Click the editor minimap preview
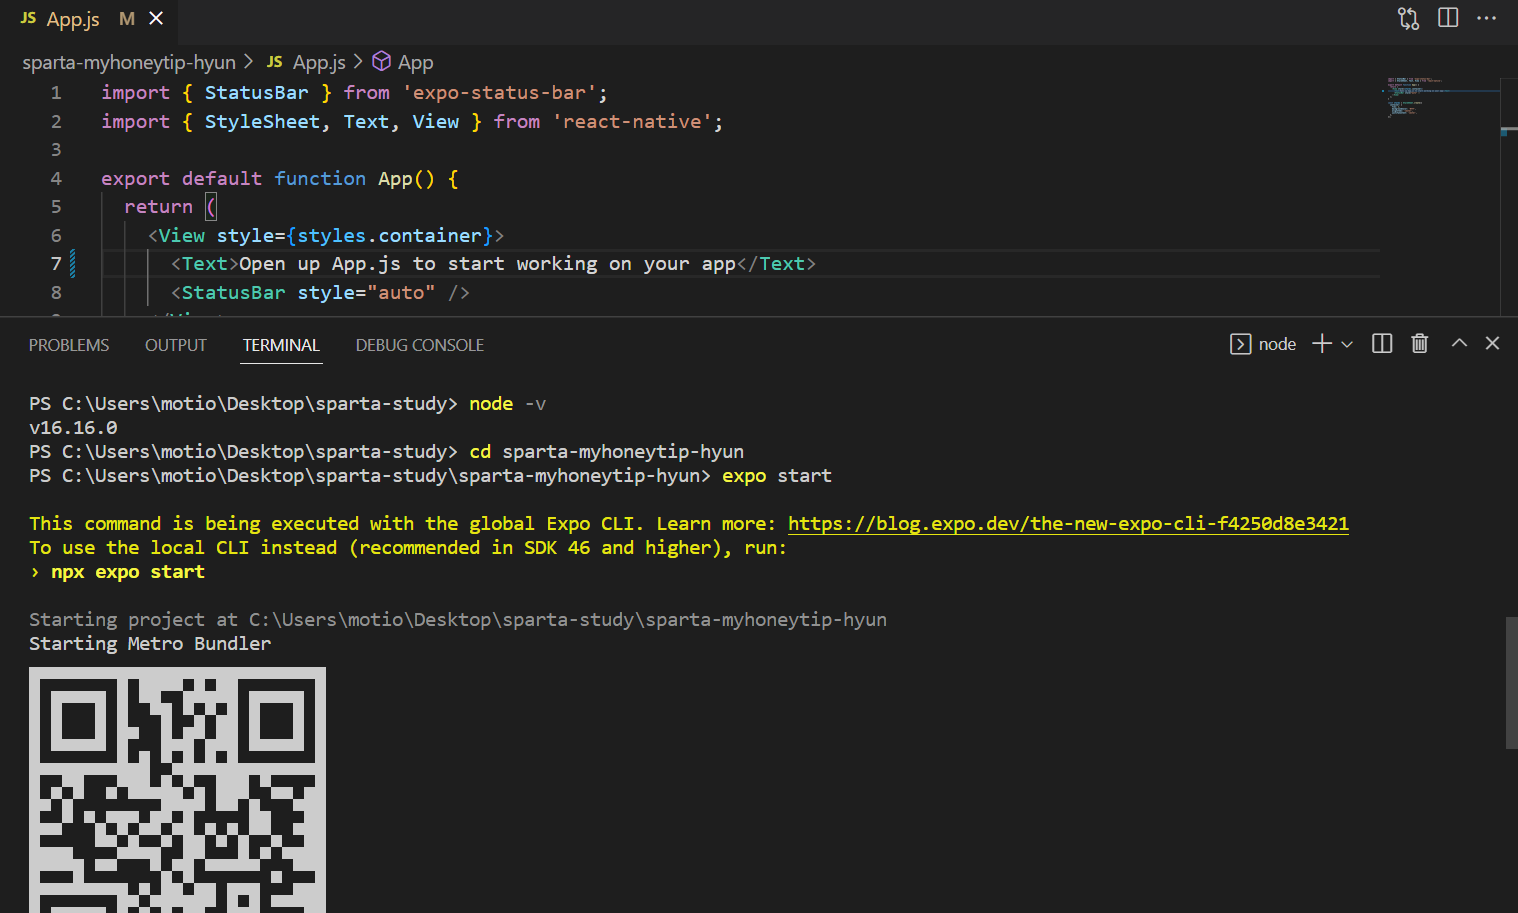The width and height of the screenshot is (1518, 913). (1440, 98)
